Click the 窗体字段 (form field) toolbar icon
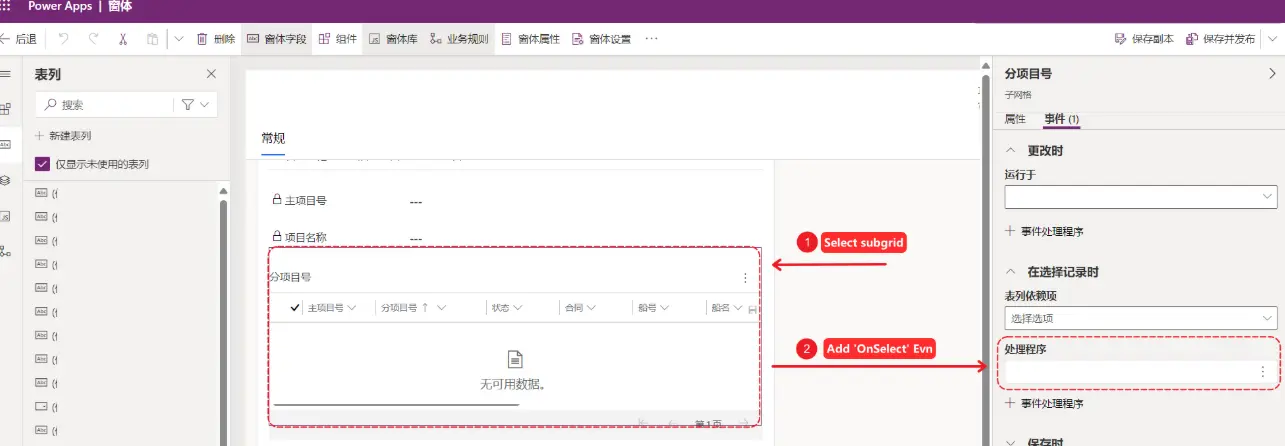The height and width of the screenshot is (446, 1285). (x=252, y=39)
